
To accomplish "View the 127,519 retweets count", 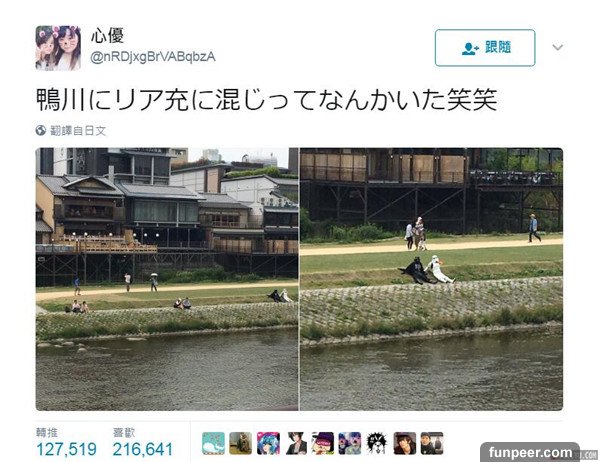I will (66, 449).
